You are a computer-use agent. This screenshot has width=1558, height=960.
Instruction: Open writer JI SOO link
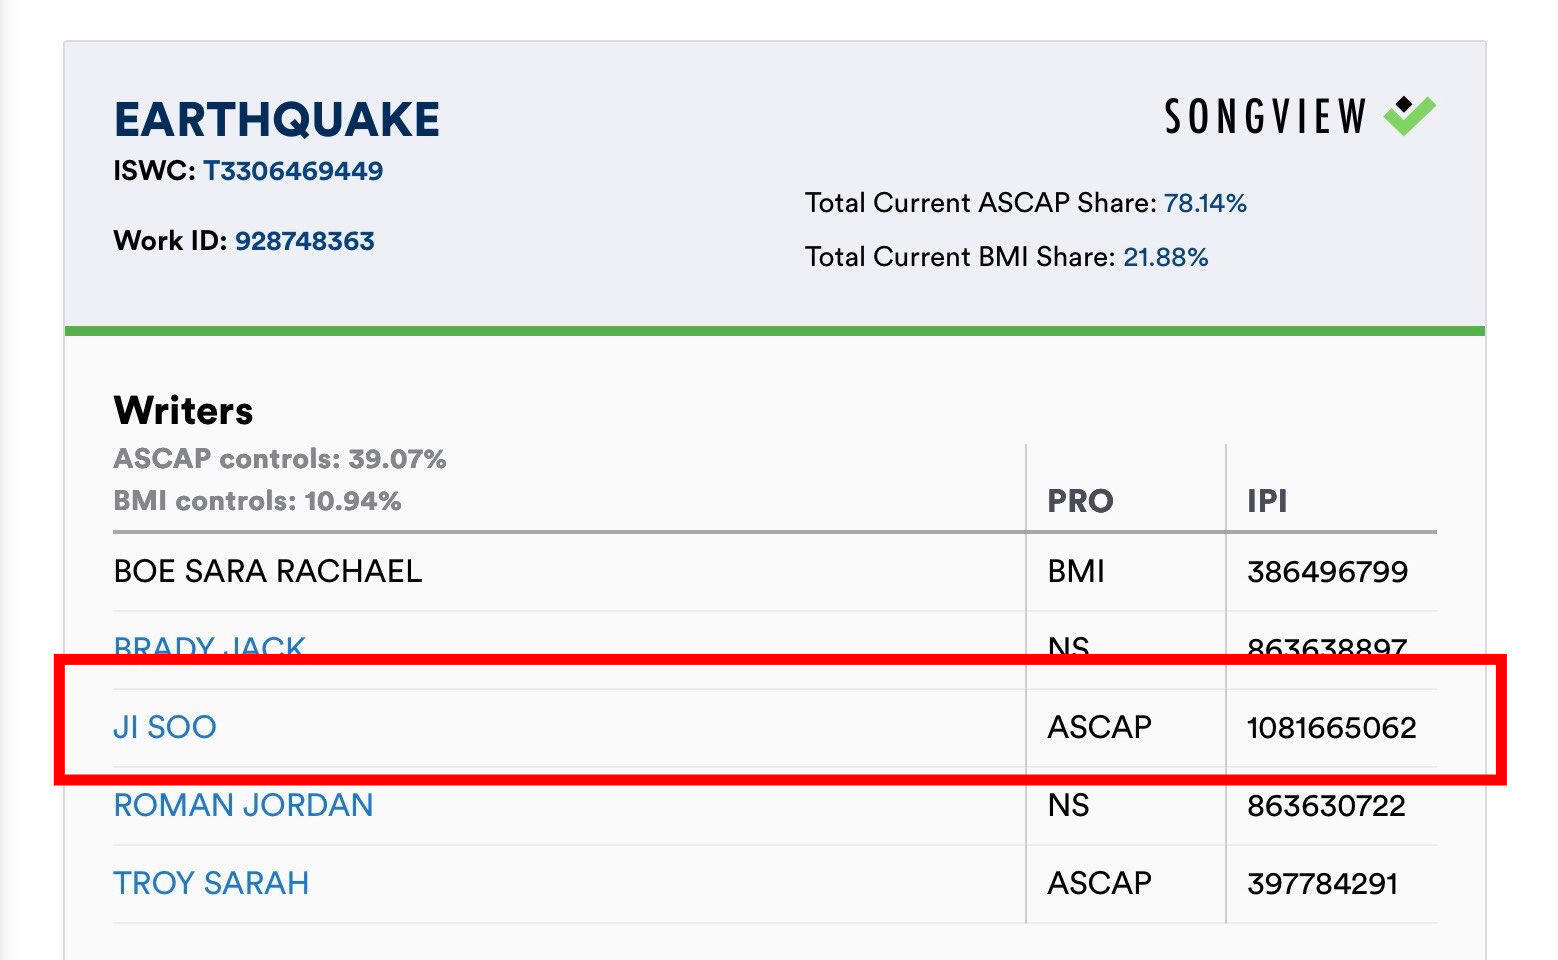click(x=165, y=727)
